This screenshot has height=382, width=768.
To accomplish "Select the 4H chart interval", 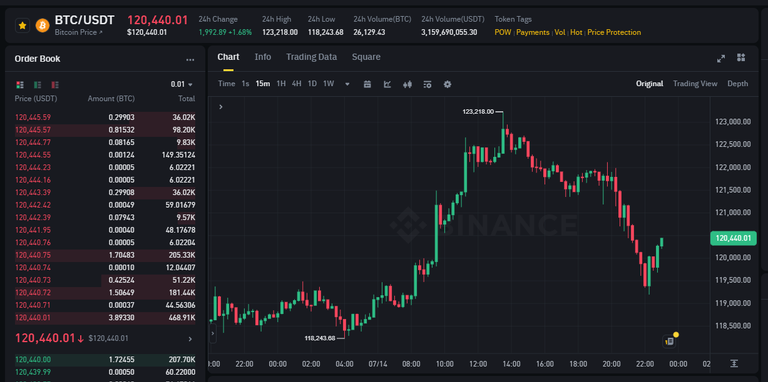I will coord(296,84).
